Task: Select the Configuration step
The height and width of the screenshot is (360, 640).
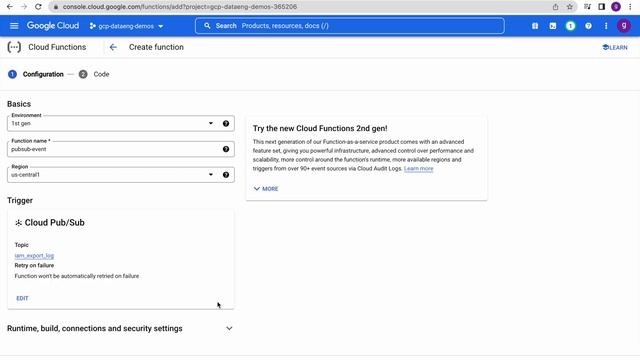Action: [x=36, y=74]
